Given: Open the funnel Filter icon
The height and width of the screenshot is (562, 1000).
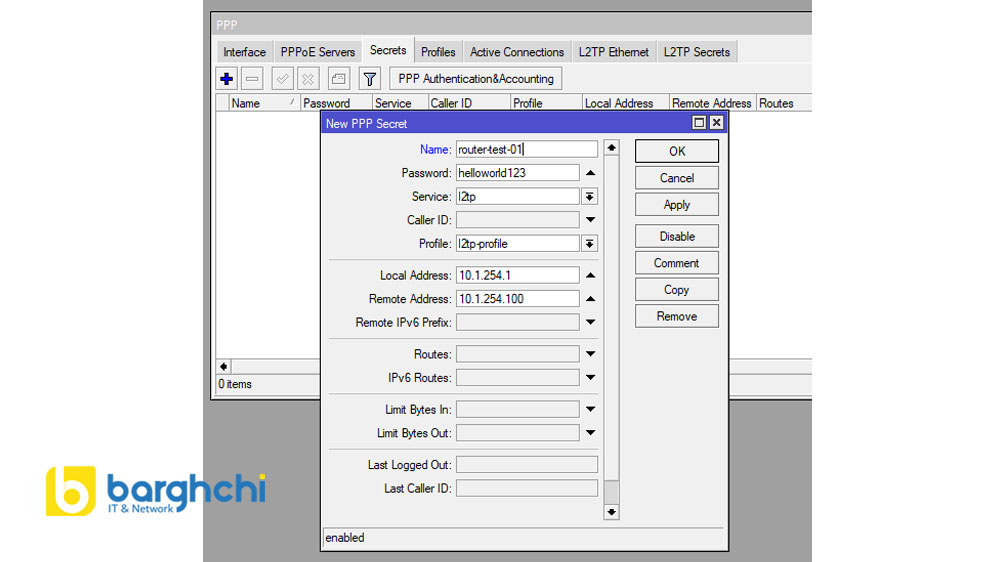Looking at the screenshot, I should [x=370, y=79].
